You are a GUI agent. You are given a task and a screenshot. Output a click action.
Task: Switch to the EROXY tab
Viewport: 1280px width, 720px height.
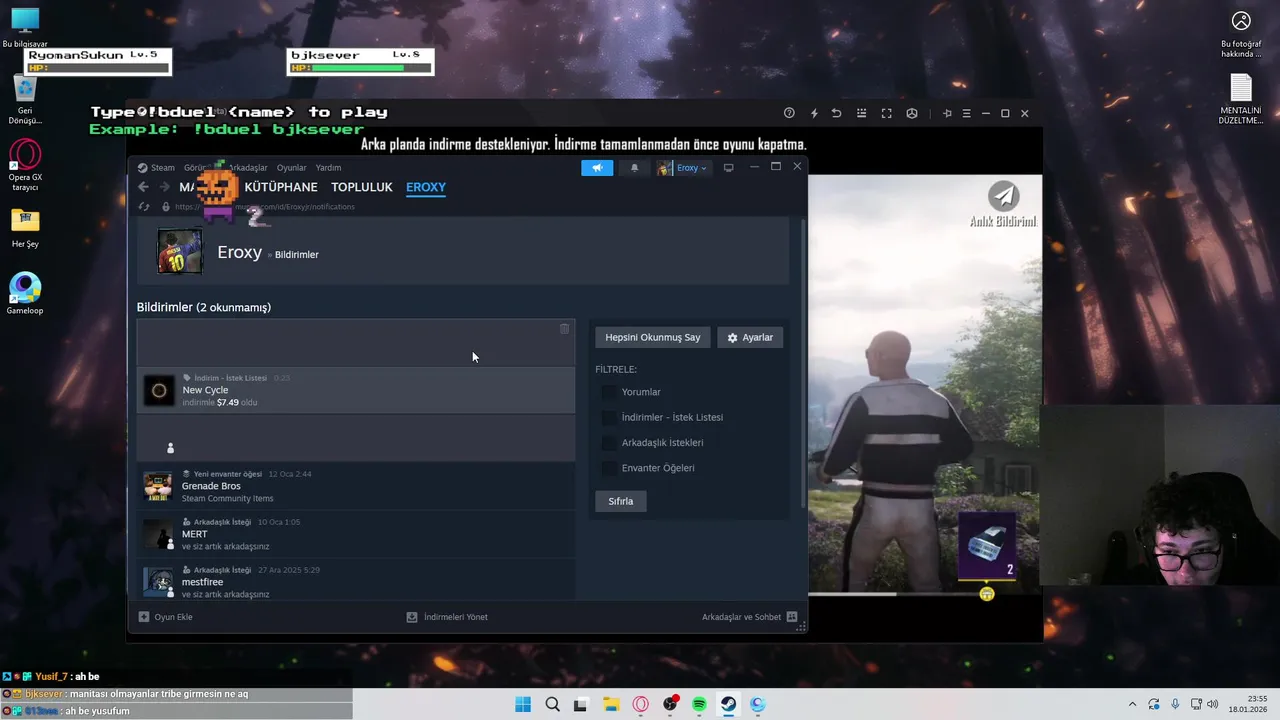(426, 187)
